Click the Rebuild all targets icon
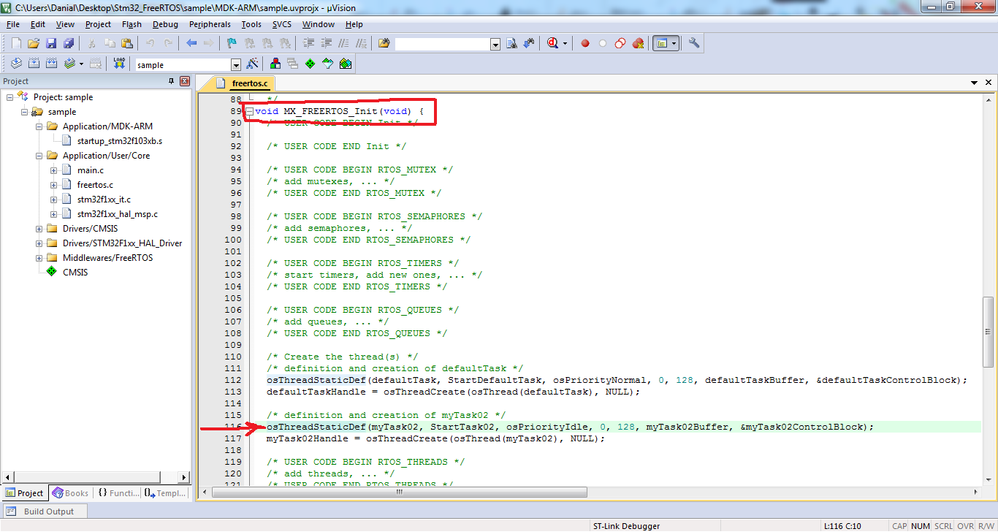This screenshot has width=998, height=532. (x=52, y=64)
